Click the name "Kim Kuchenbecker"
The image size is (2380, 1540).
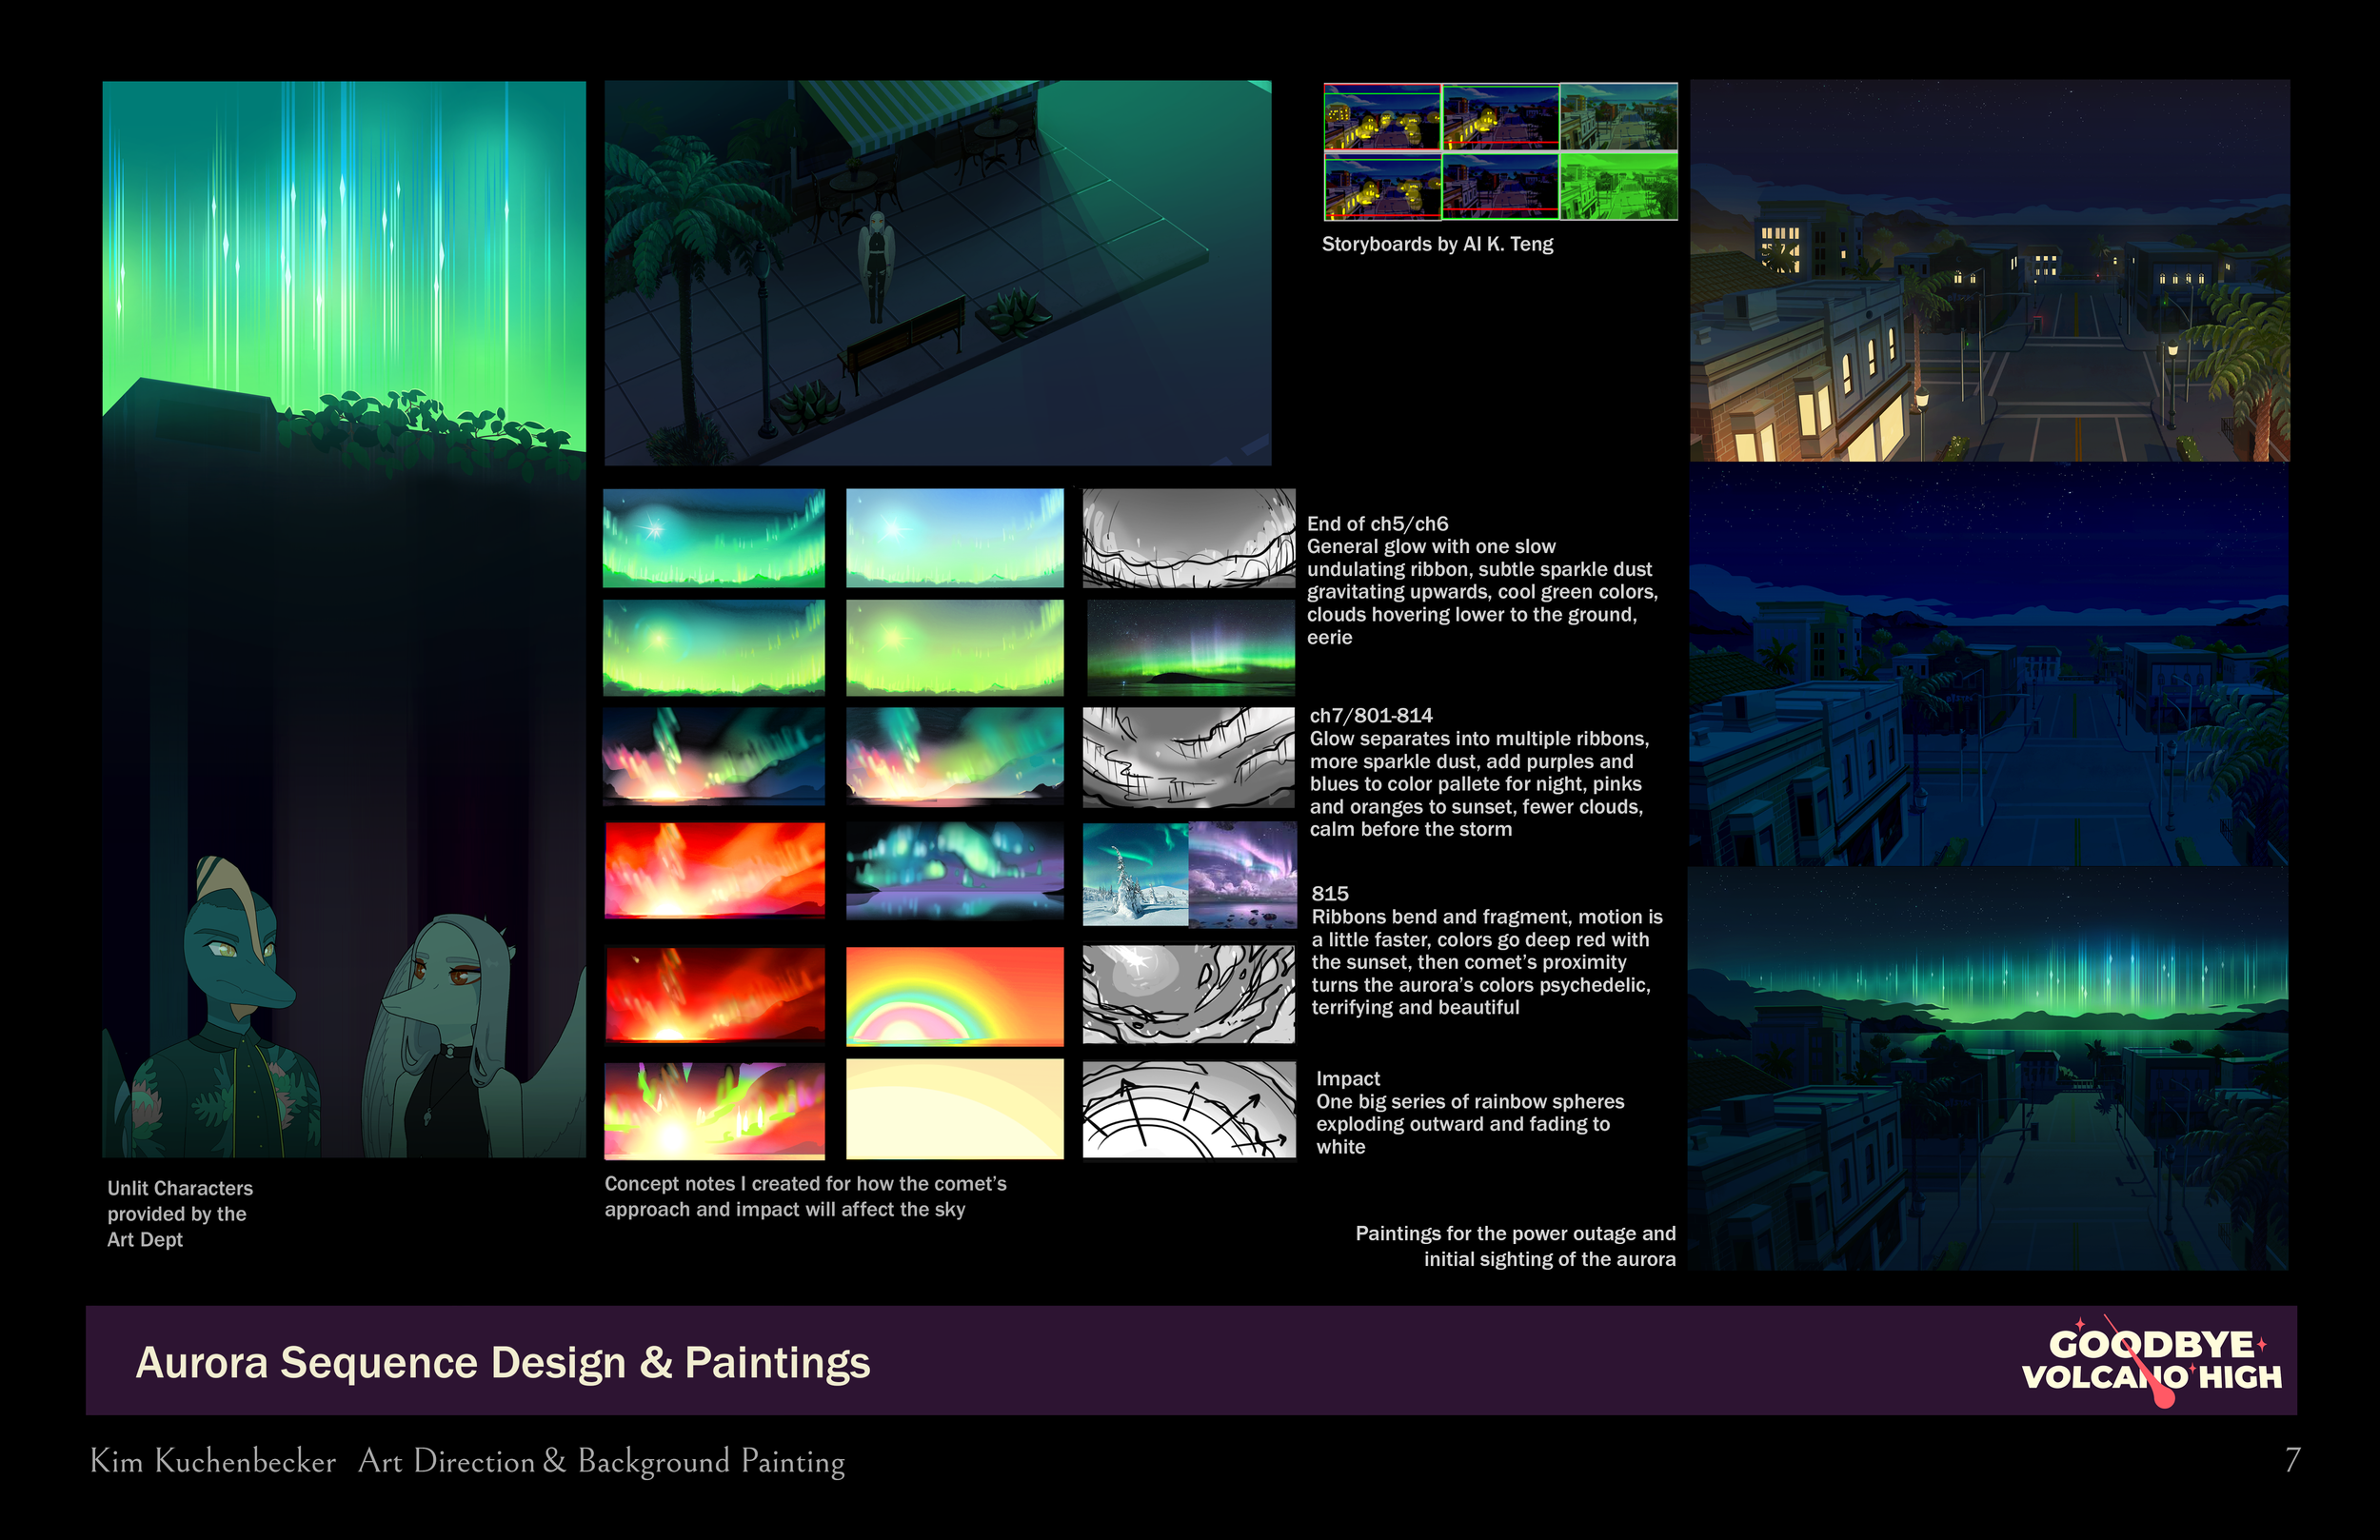213,1461
